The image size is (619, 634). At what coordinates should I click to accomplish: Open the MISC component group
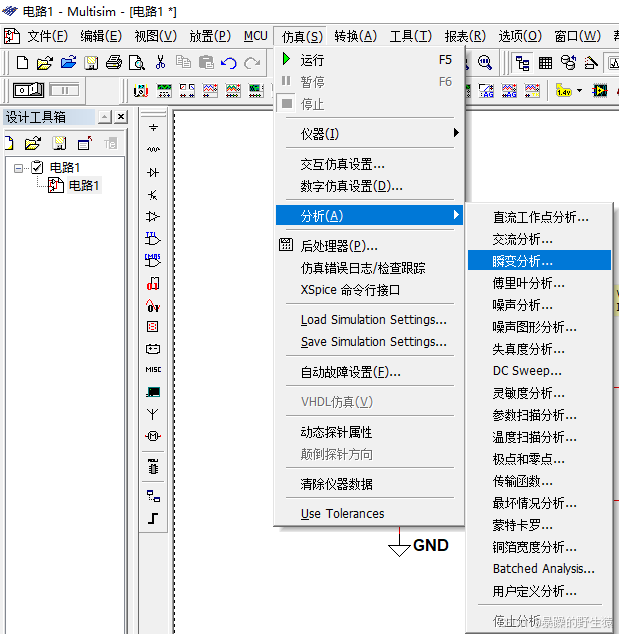[x=153, y=370]
